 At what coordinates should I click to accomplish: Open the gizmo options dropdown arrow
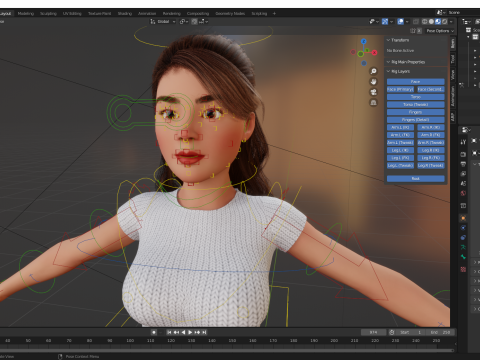click(x=391, y=22)
